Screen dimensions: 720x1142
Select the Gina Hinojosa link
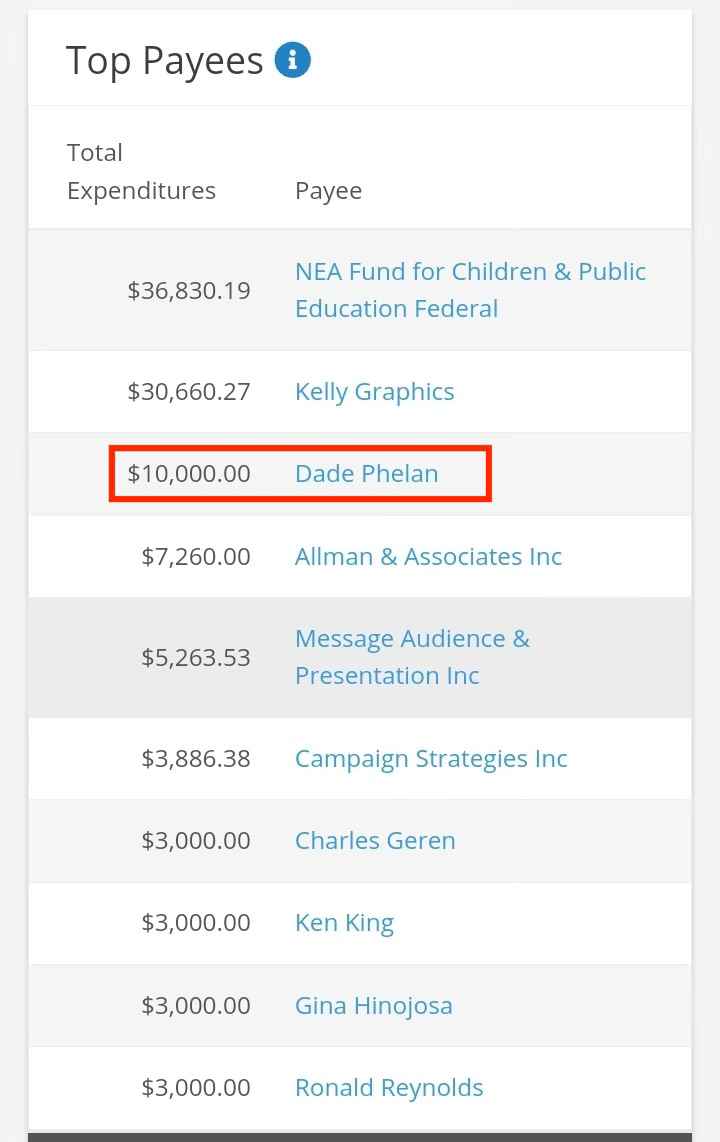[373, 1006]
